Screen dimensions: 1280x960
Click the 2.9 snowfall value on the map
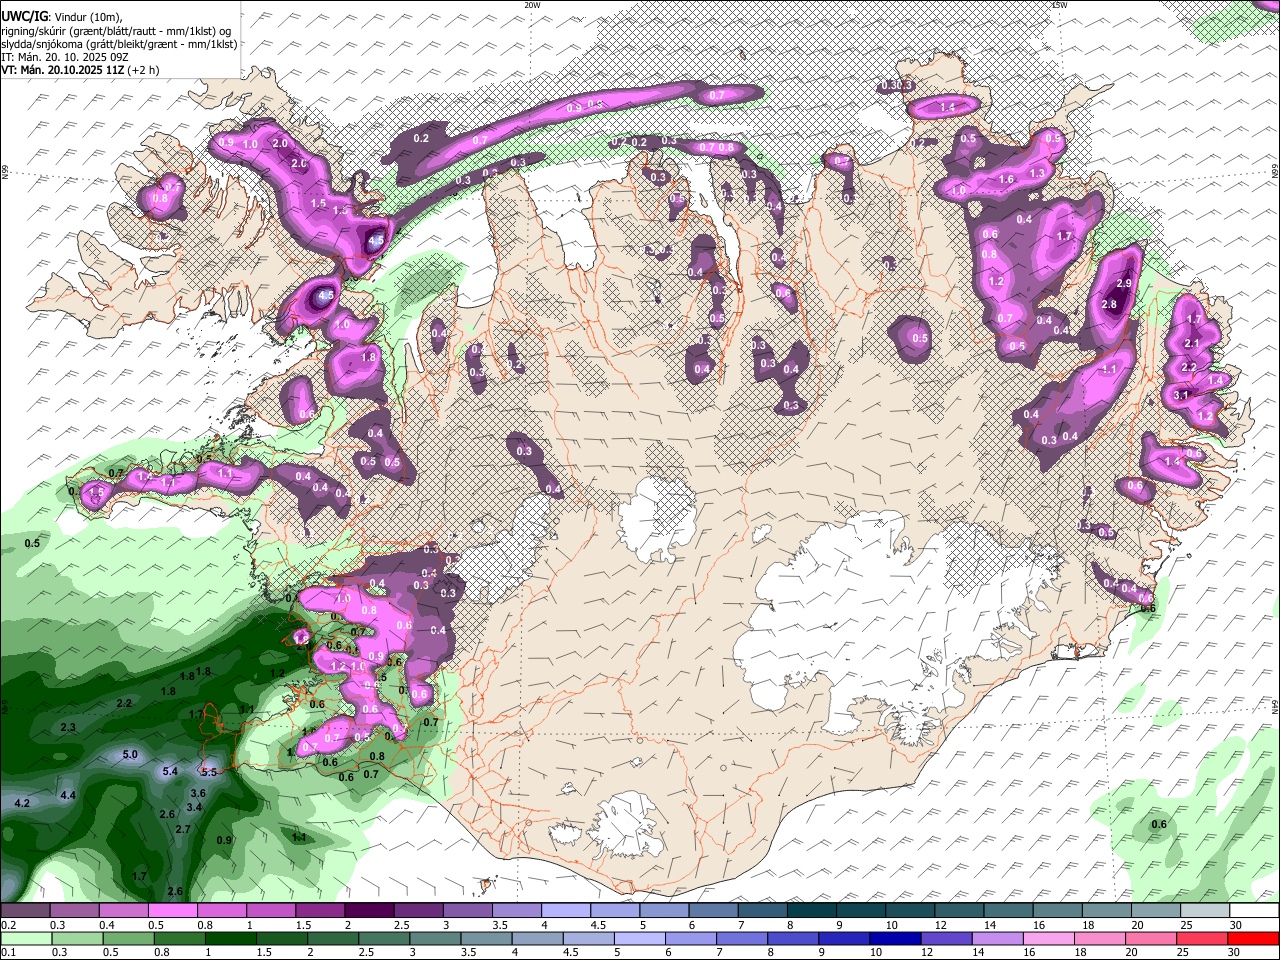coord(1123,284)
